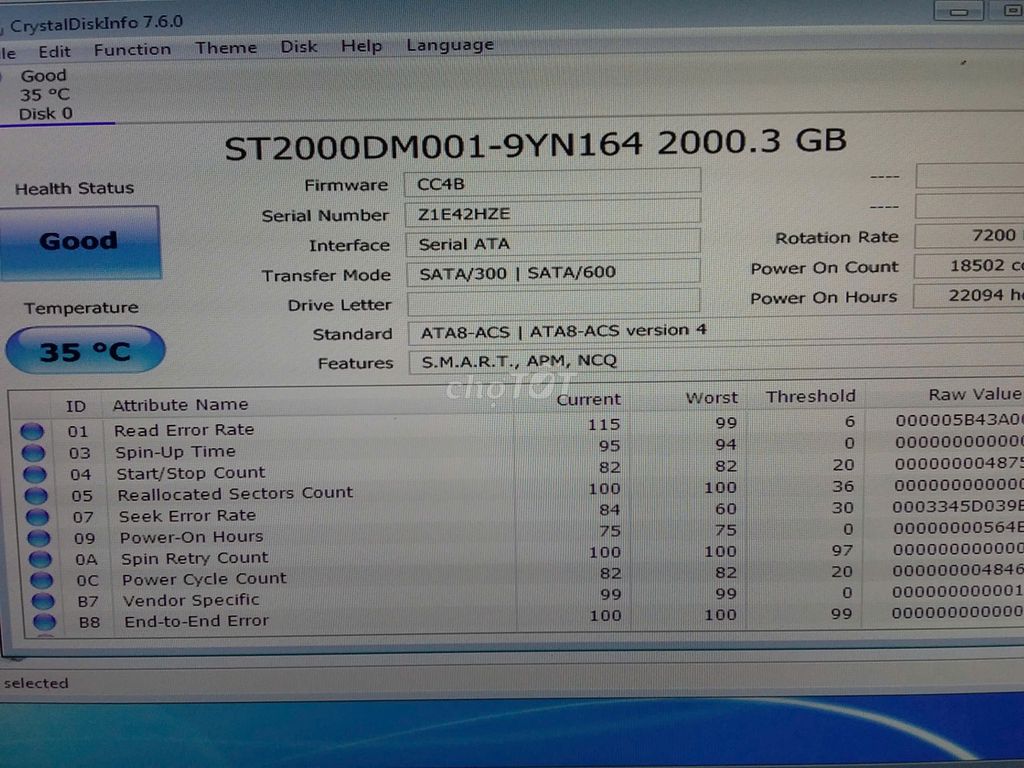Select the Reallocated Sectors Count attribute name

tap(235, 494)
